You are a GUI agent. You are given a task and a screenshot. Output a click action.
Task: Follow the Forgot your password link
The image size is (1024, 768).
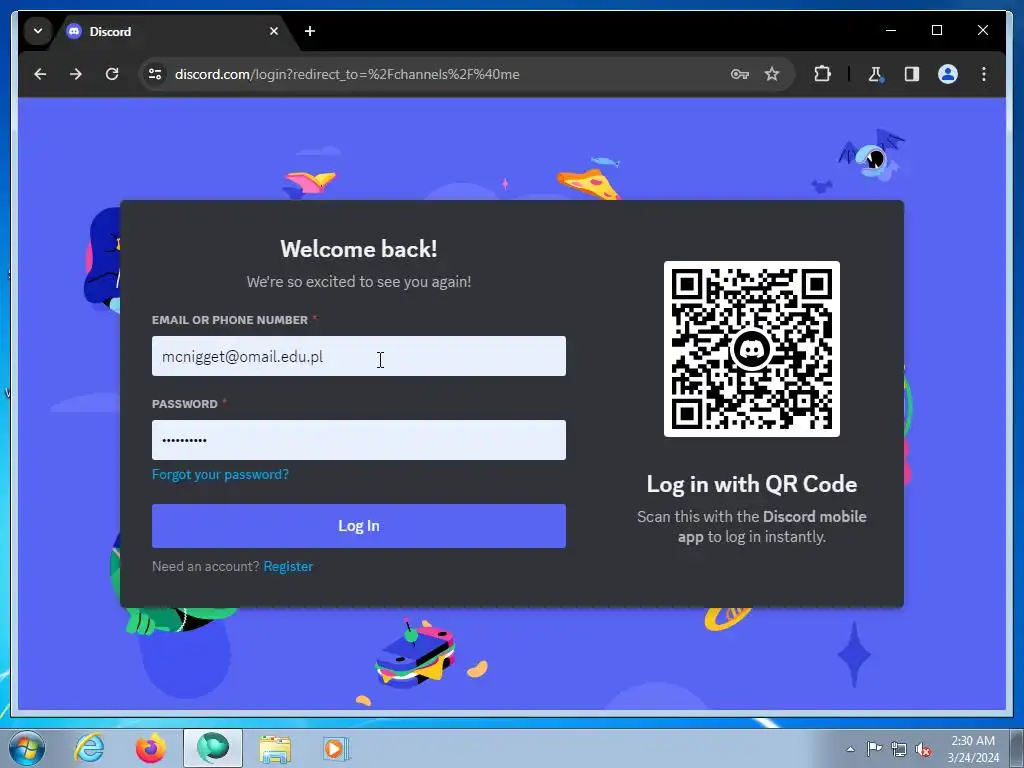(220, 474)
